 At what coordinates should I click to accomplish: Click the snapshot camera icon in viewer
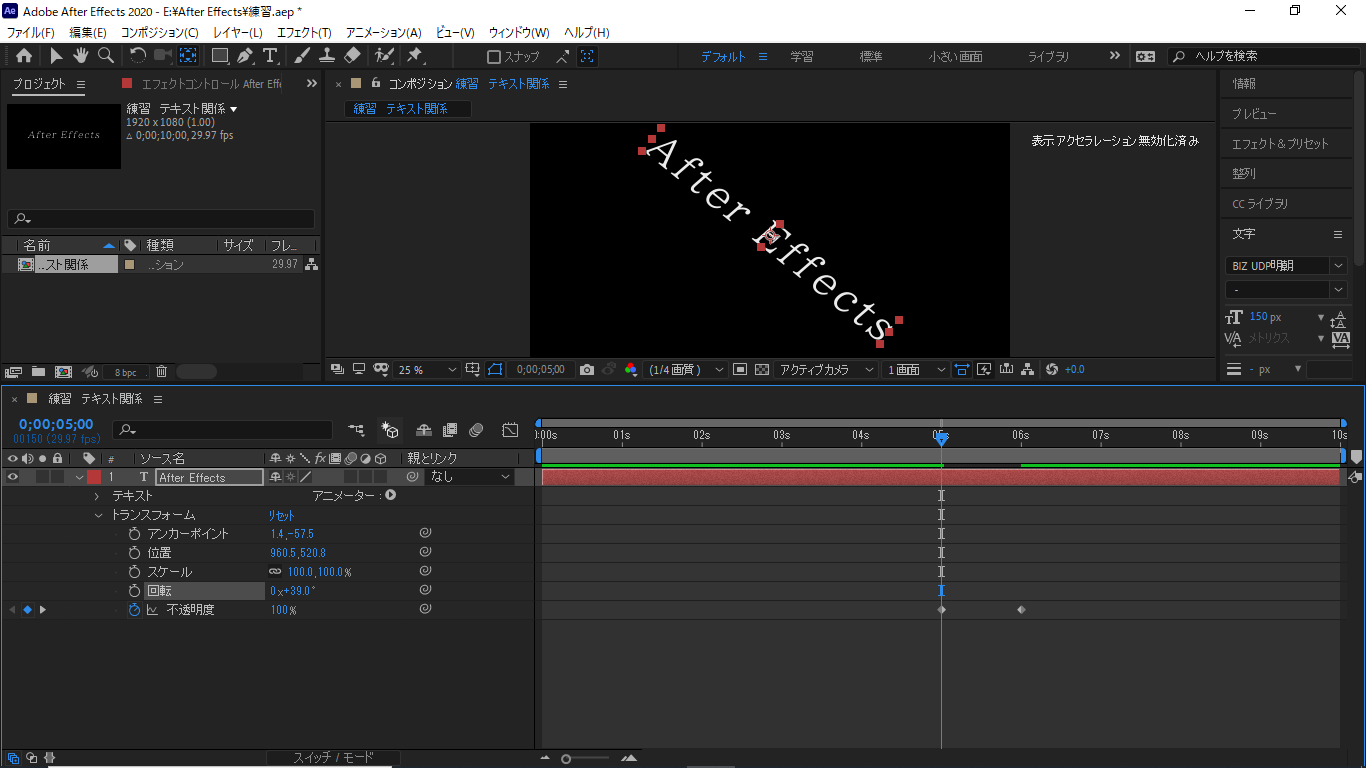(x=587, y=370)
